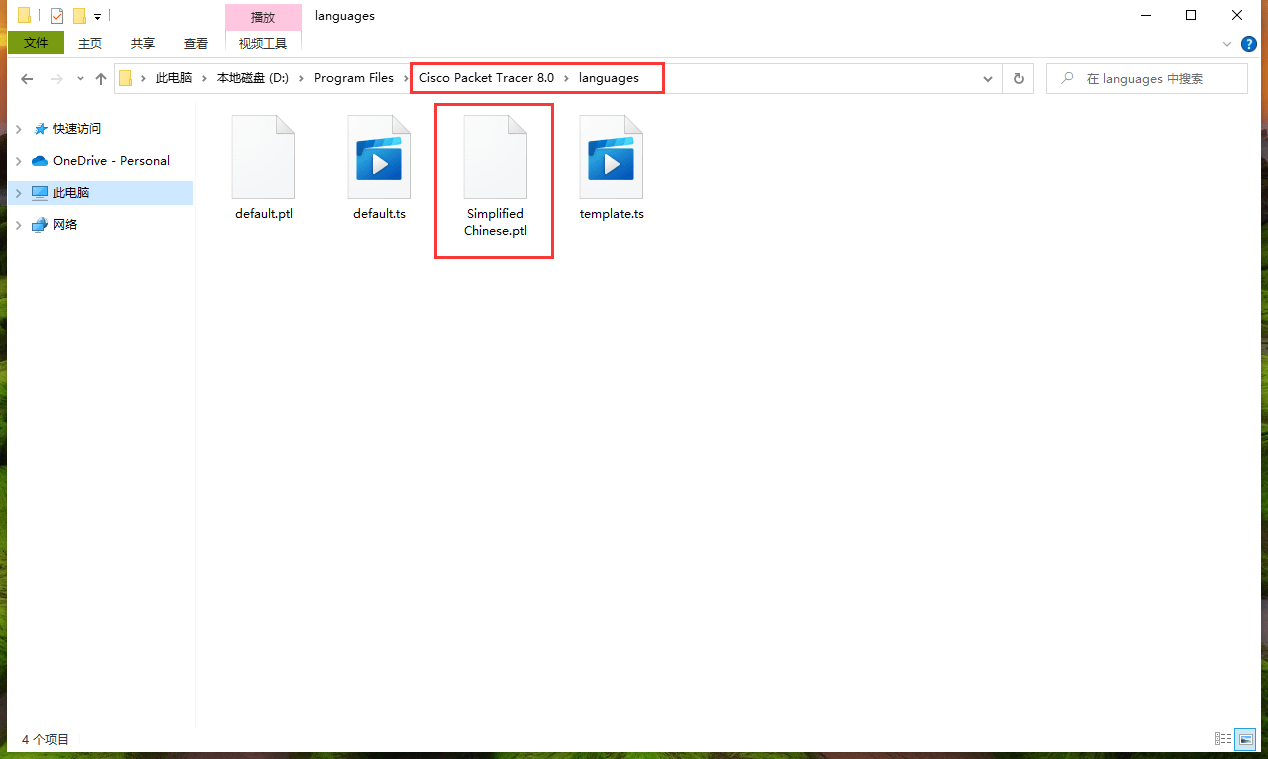Expand the 快速访问 tree node
Viewport: 1268px width, 759px height.
coord(18,129)
